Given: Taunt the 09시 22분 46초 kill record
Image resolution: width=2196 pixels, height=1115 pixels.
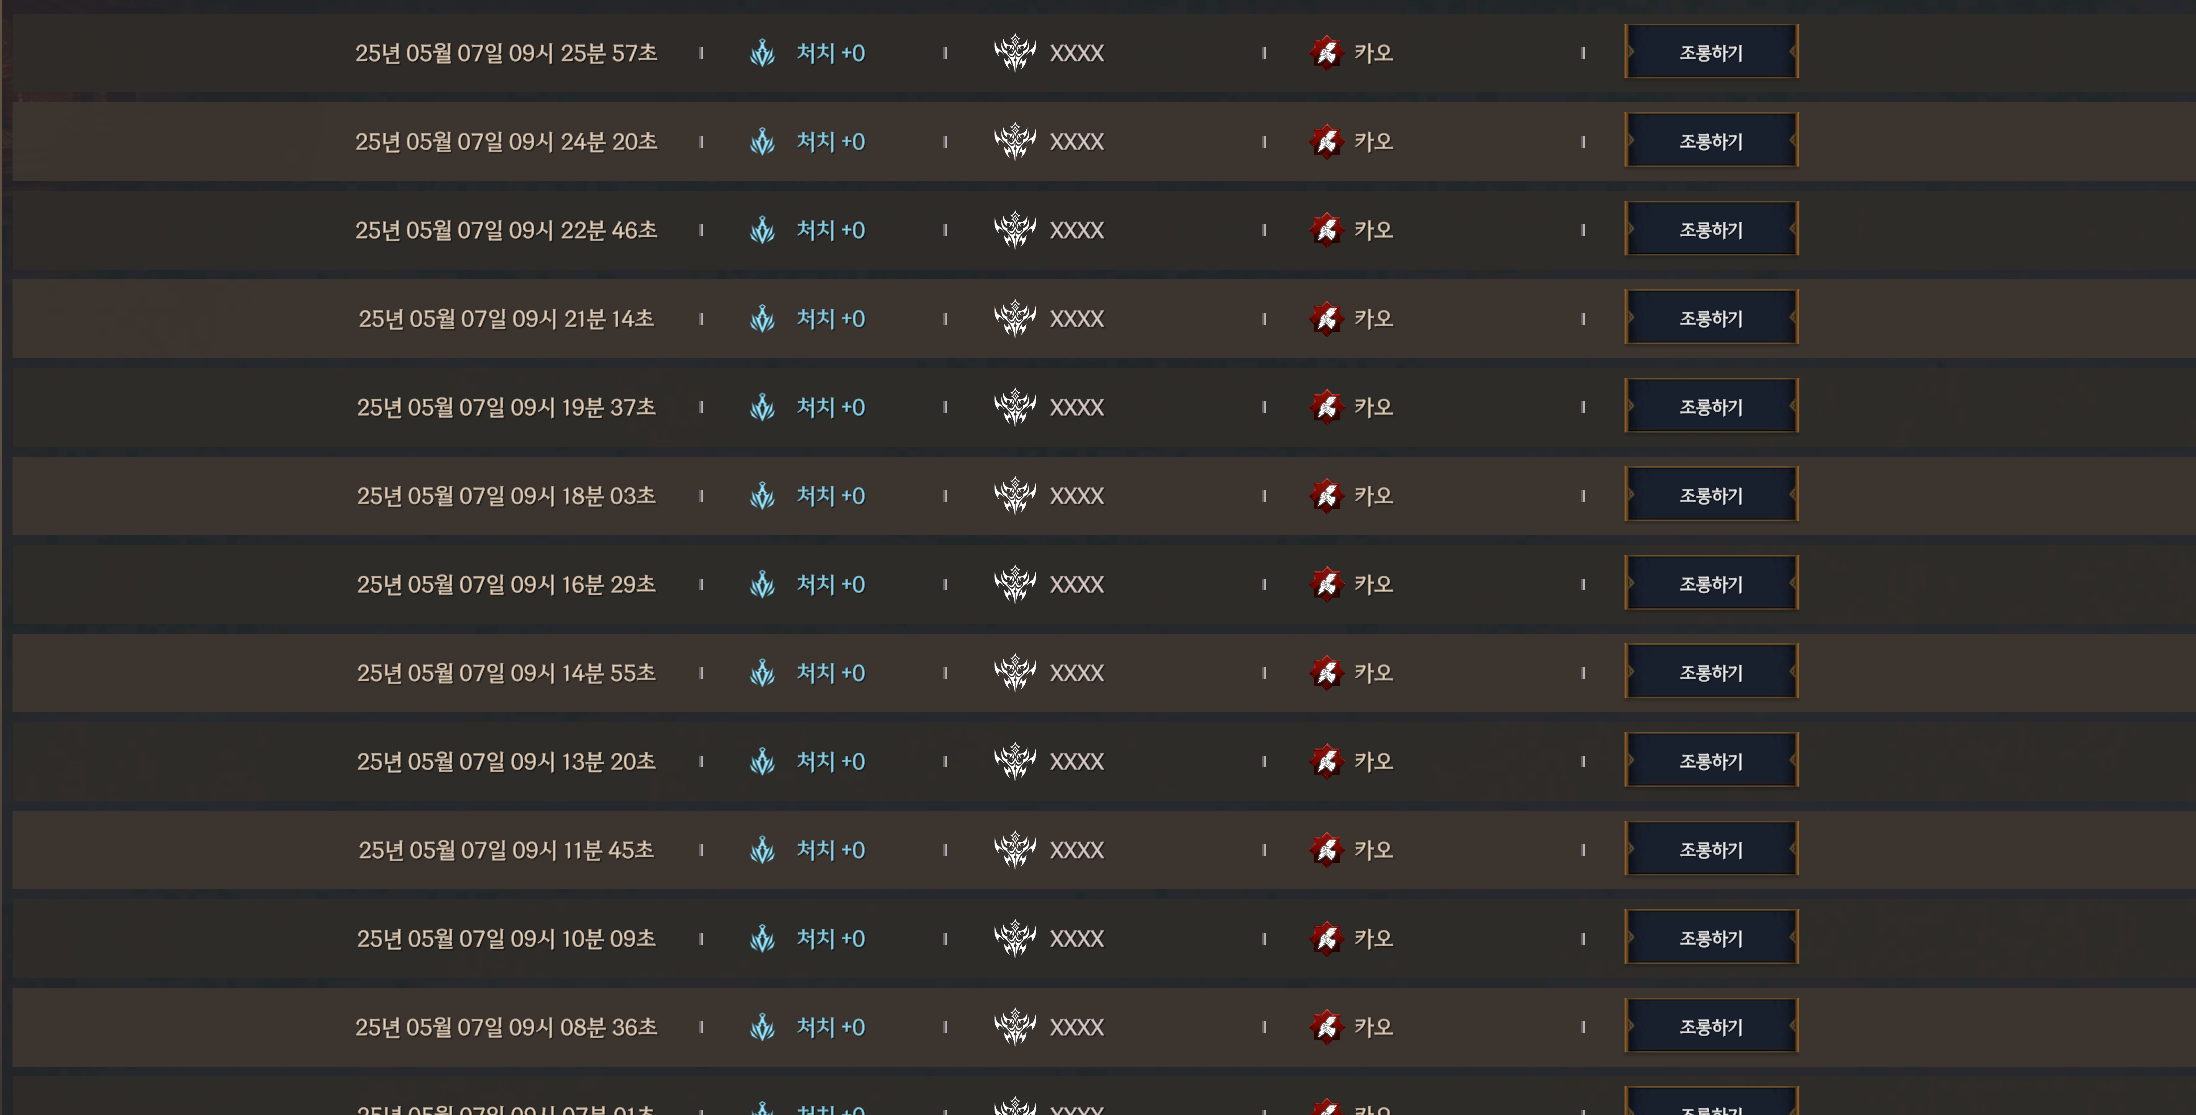Looking at the screenshot, I should (x=1711, y=229).
